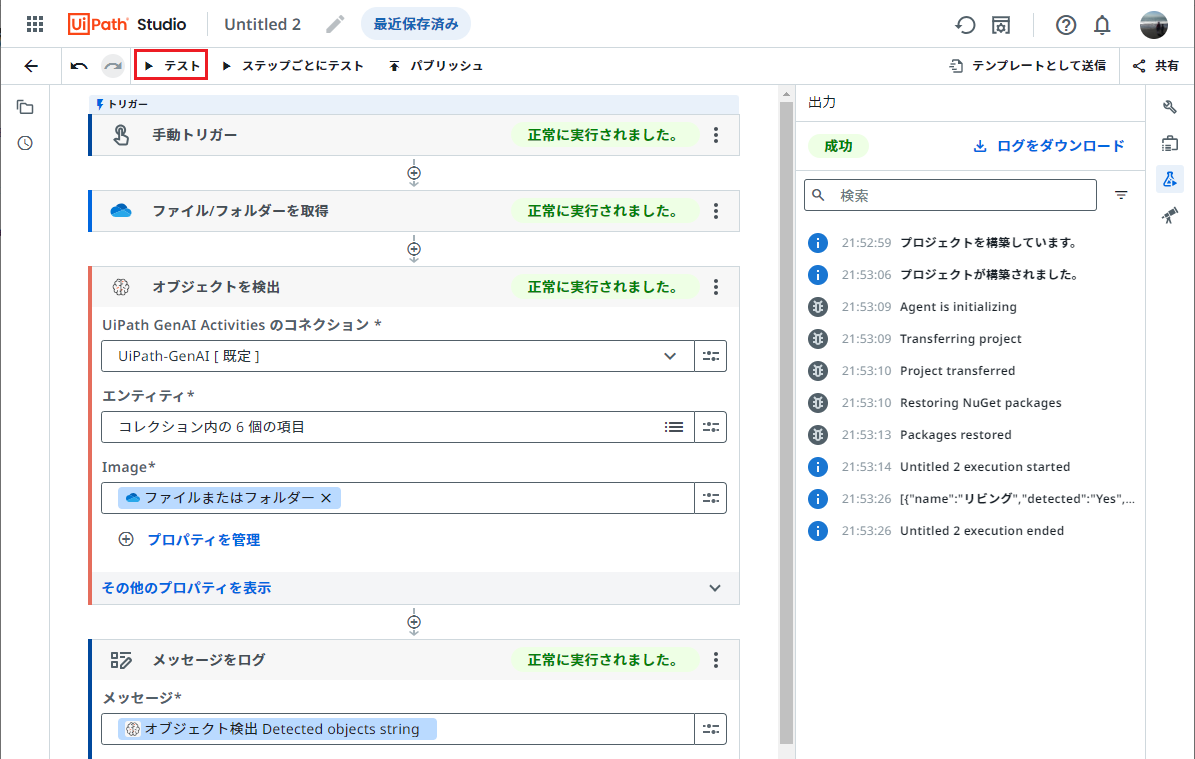Click パブリッシュ to publish the project

coord(435,66)
